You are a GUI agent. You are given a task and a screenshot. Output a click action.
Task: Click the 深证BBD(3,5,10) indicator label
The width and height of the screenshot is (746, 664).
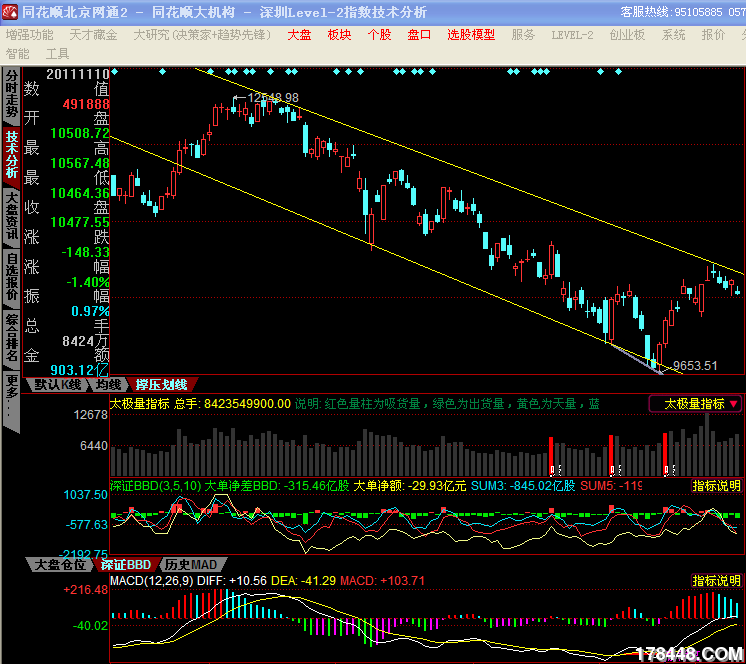(x=156, y=486)
